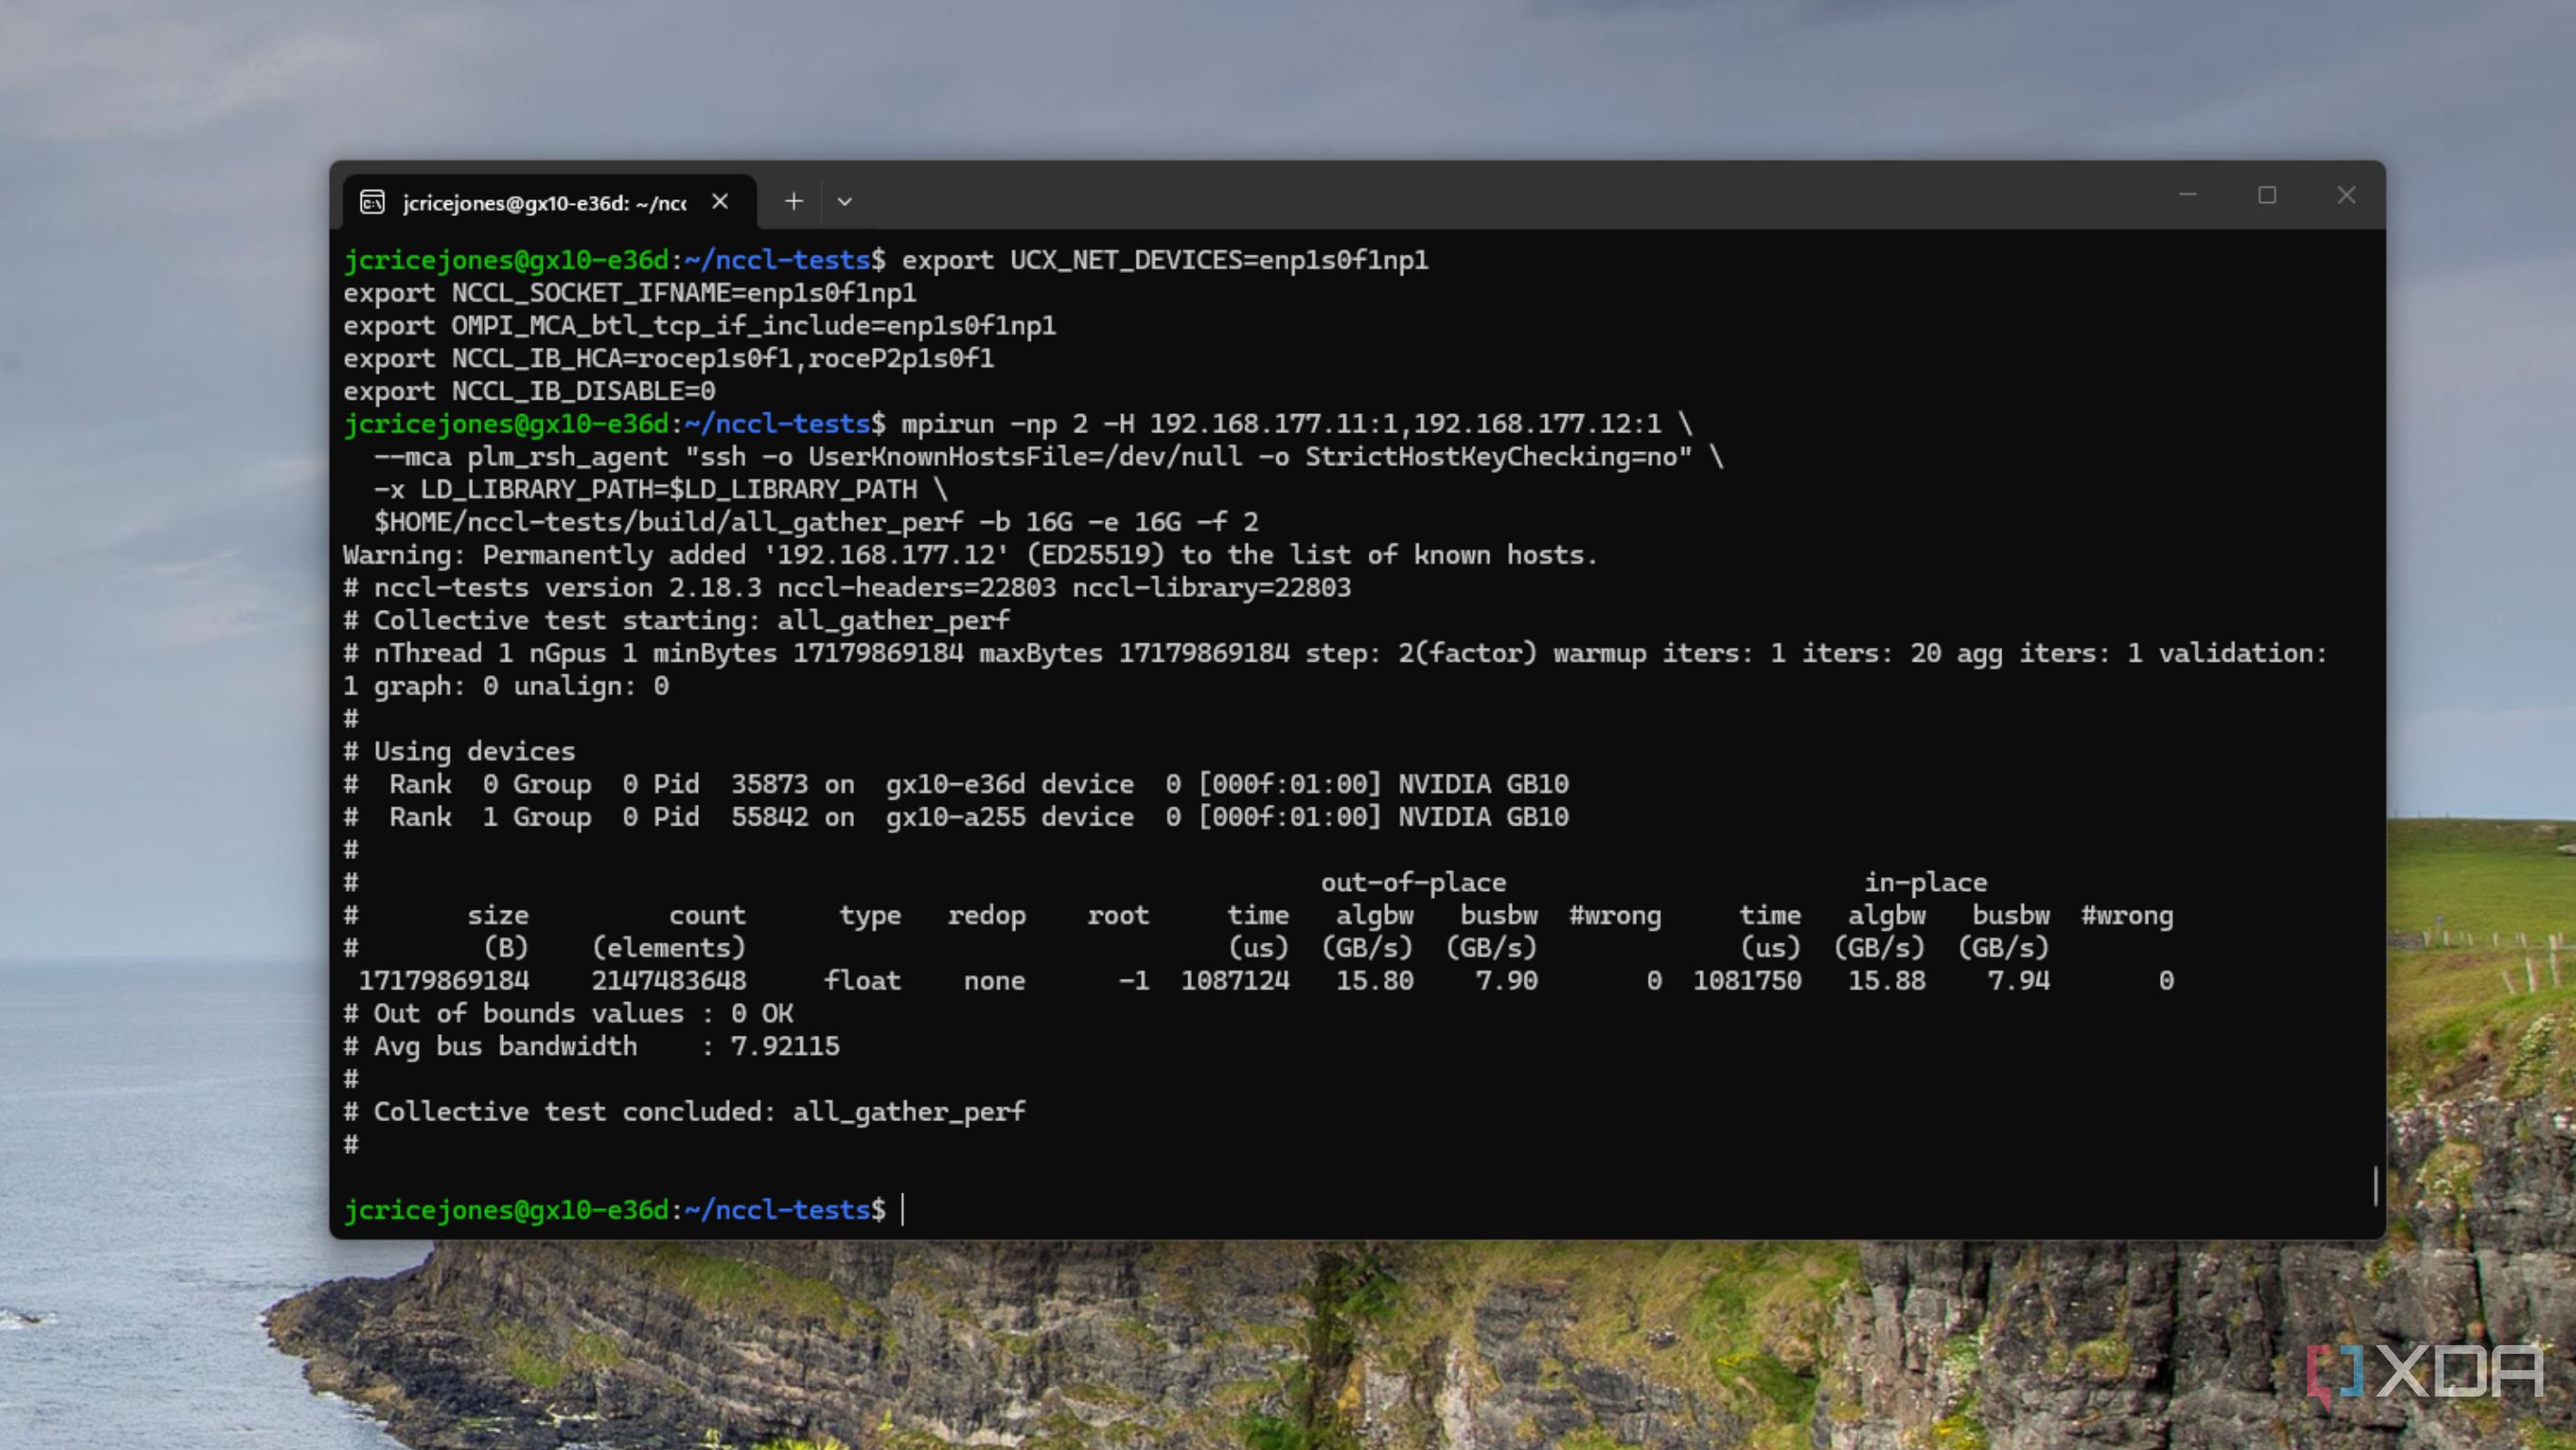Close the jcricejones@gx10-e36d terminal tab
This screenshot has height=1450, width=2576.
click(720, 202)
